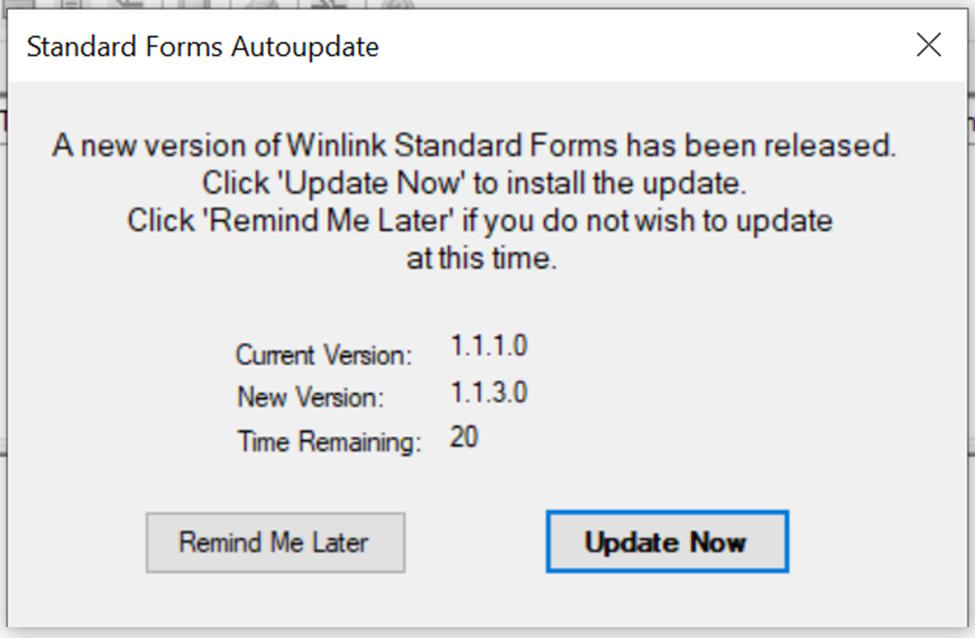975x638 pixels.
Task: Click the Time Remaining label
Action: [329, 441]
